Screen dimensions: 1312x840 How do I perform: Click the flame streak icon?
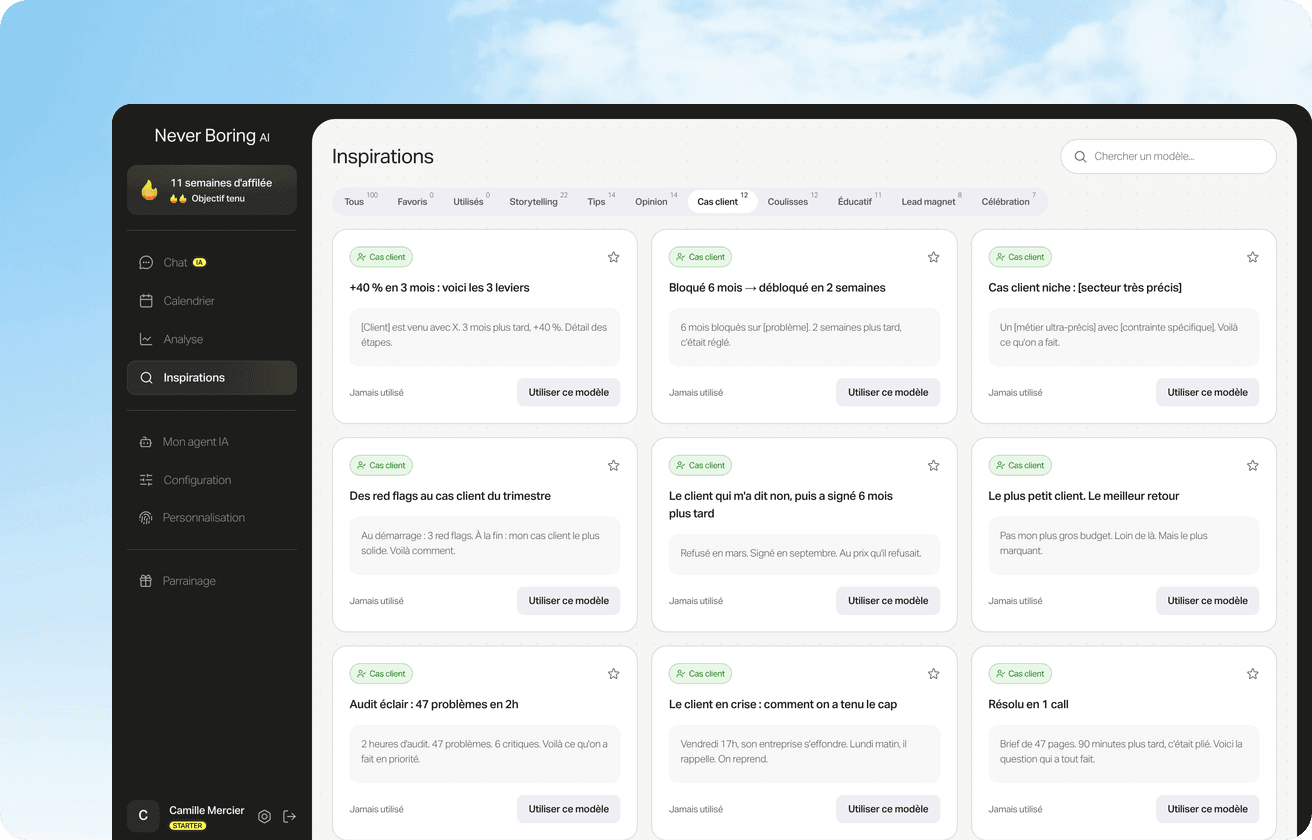(149, 190)
